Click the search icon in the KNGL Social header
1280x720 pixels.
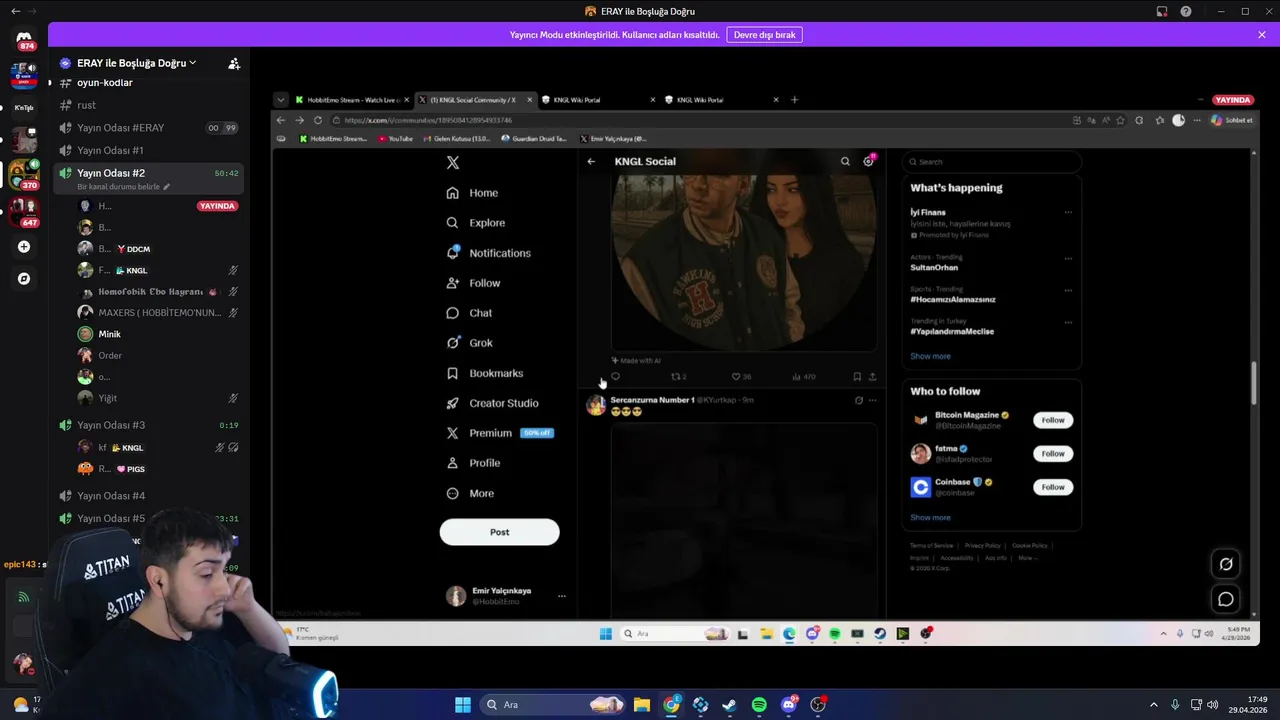[x=845, y=161]
